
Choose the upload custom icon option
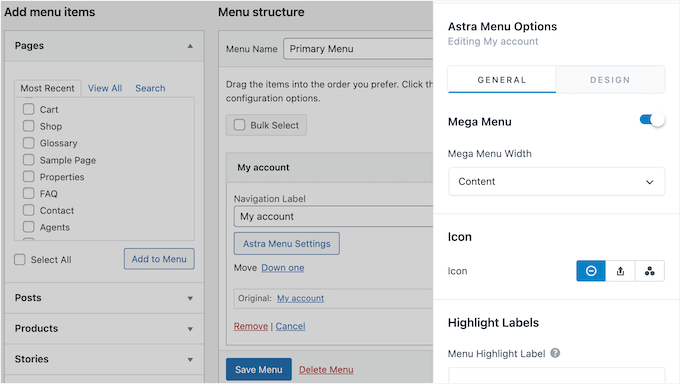pos(620,271)
